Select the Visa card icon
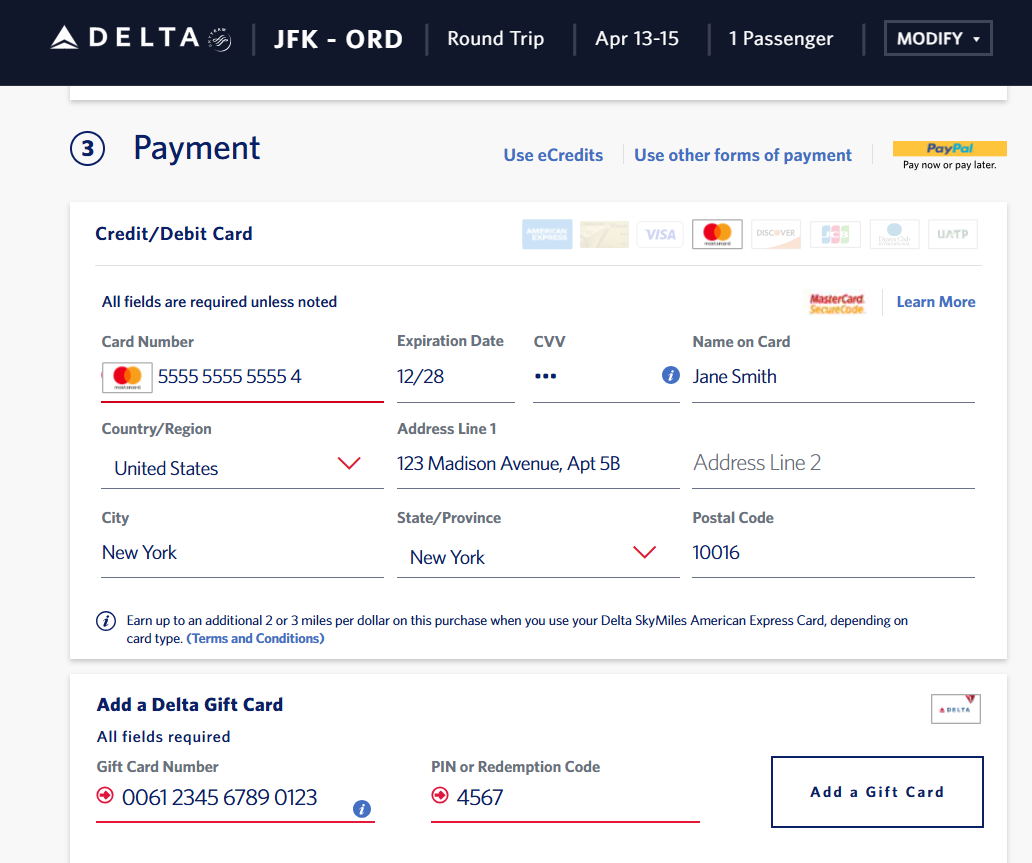 pos(660,234)
